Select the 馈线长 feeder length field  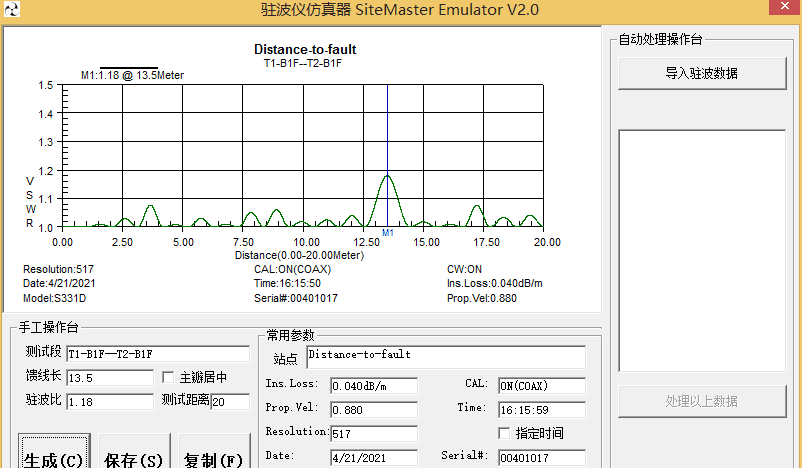[x=109, y=378]
